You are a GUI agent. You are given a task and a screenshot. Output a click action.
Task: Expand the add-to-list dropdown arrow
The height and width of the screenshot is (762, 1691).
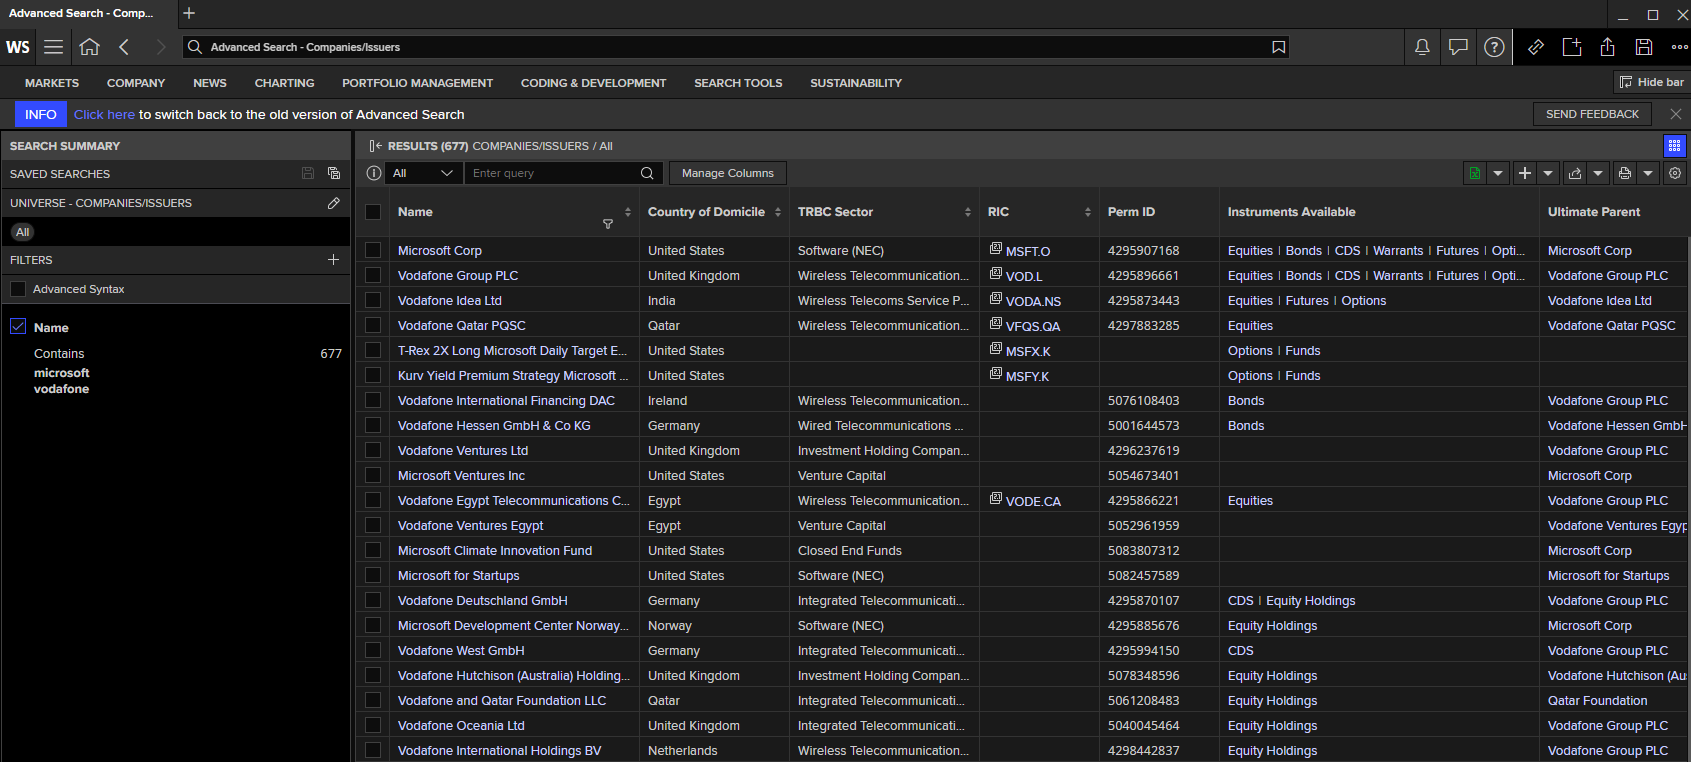tap(1548, 173)
